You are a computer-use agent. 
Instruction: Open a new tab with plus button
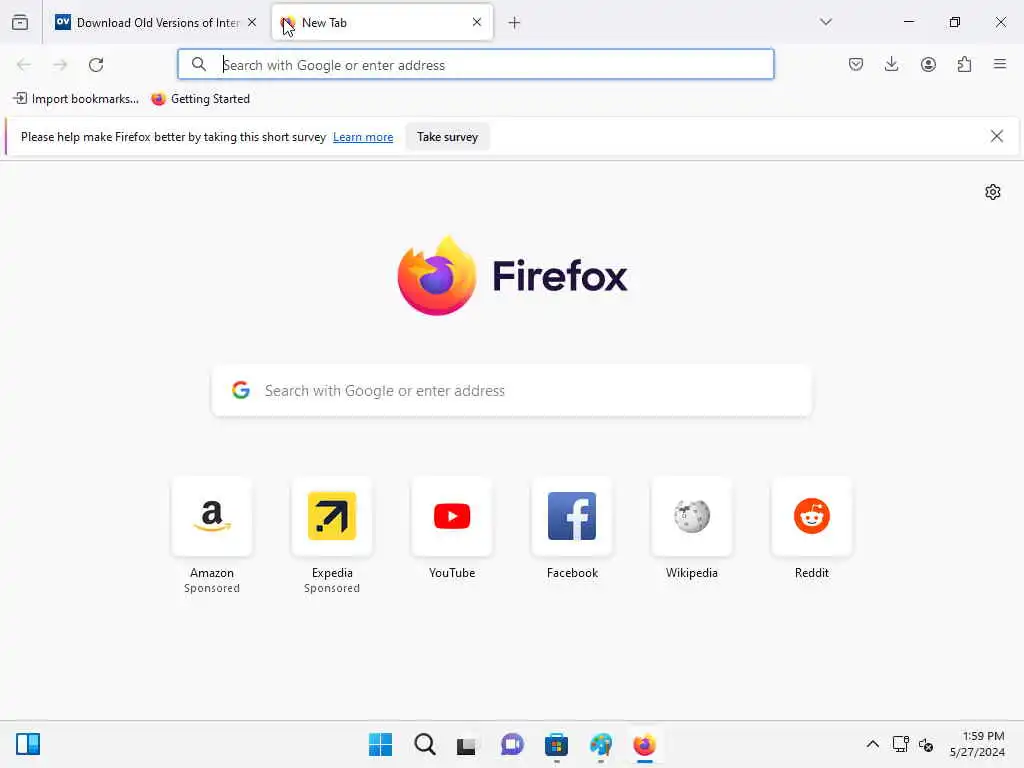click(514, 23)
